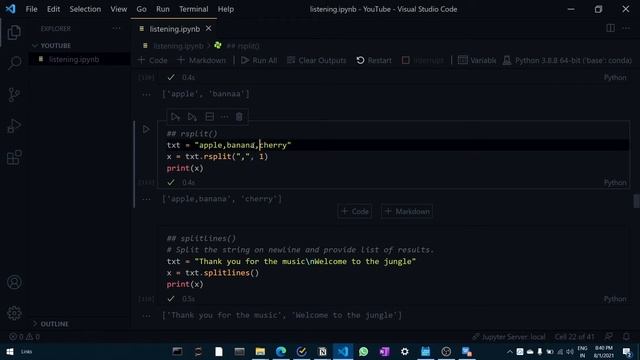The width and height of the screenshot is (640, 360).
Task: Split the editor right
Action: click(610, 28)
